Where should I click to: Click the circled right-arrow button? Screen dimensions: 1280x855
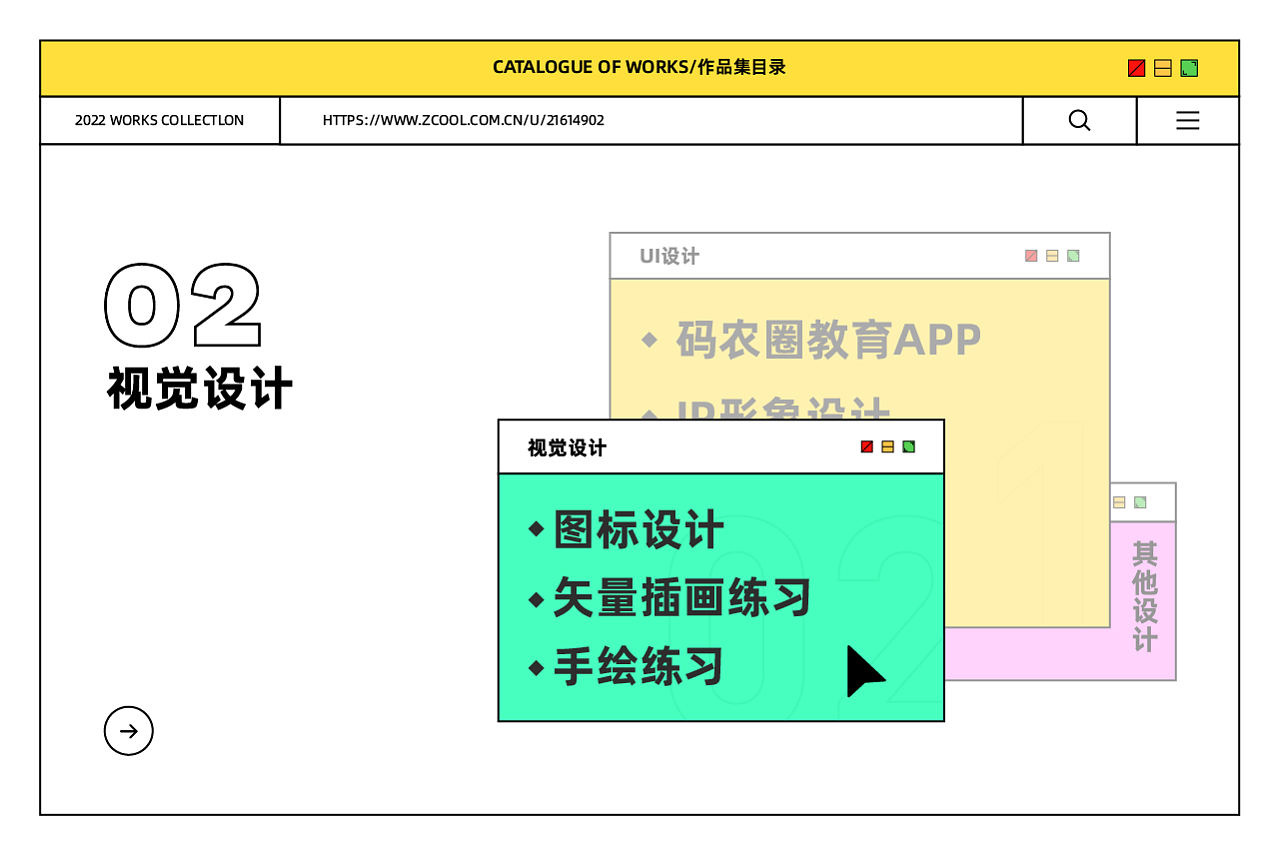[x=129, y=731]
